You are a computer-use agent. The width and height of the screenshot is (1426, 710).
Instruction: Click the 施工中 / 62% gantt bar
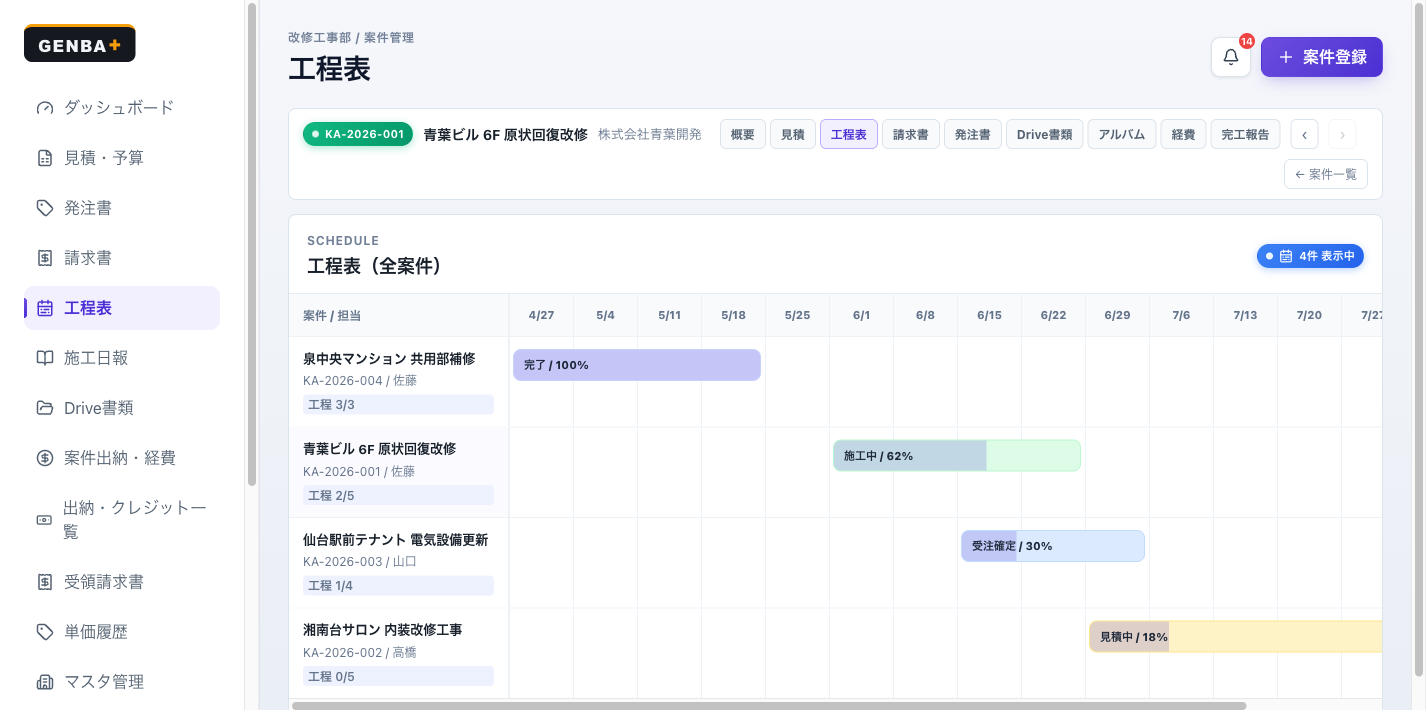pos(957,456)
